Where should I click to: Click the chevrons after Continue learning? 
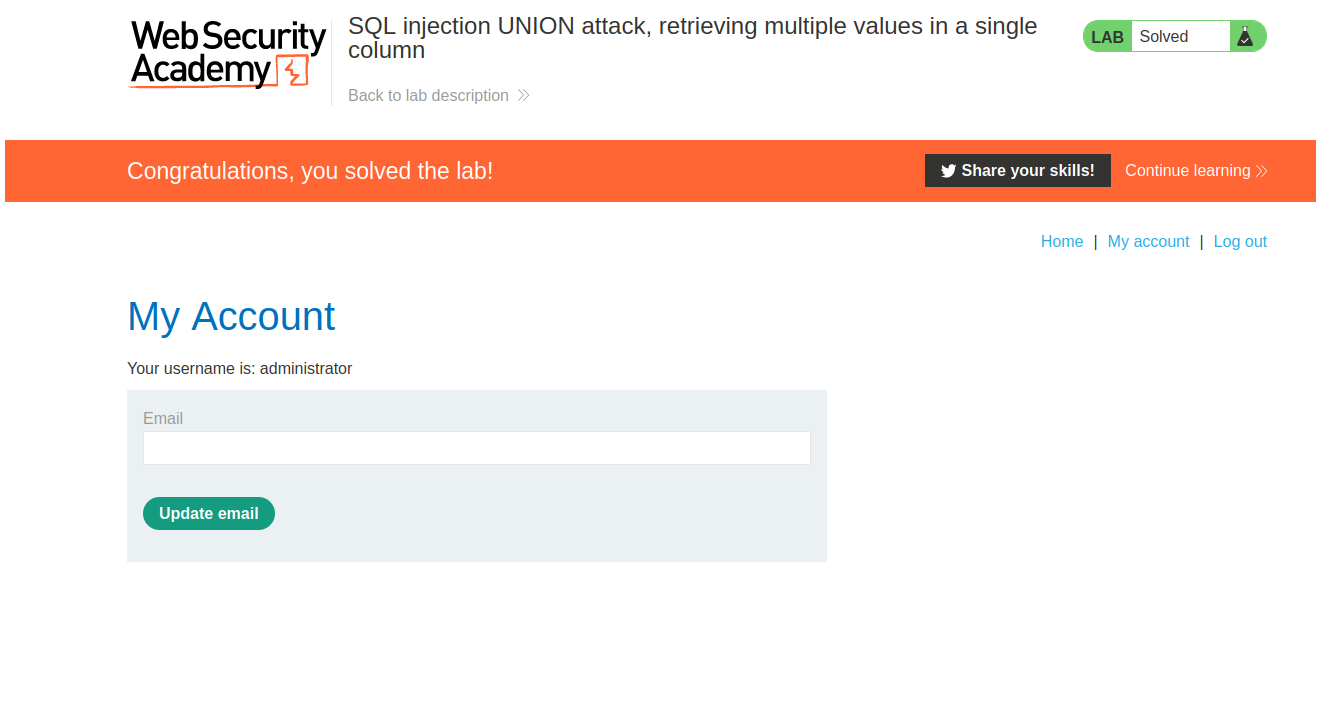click(x=1262, y=171)
